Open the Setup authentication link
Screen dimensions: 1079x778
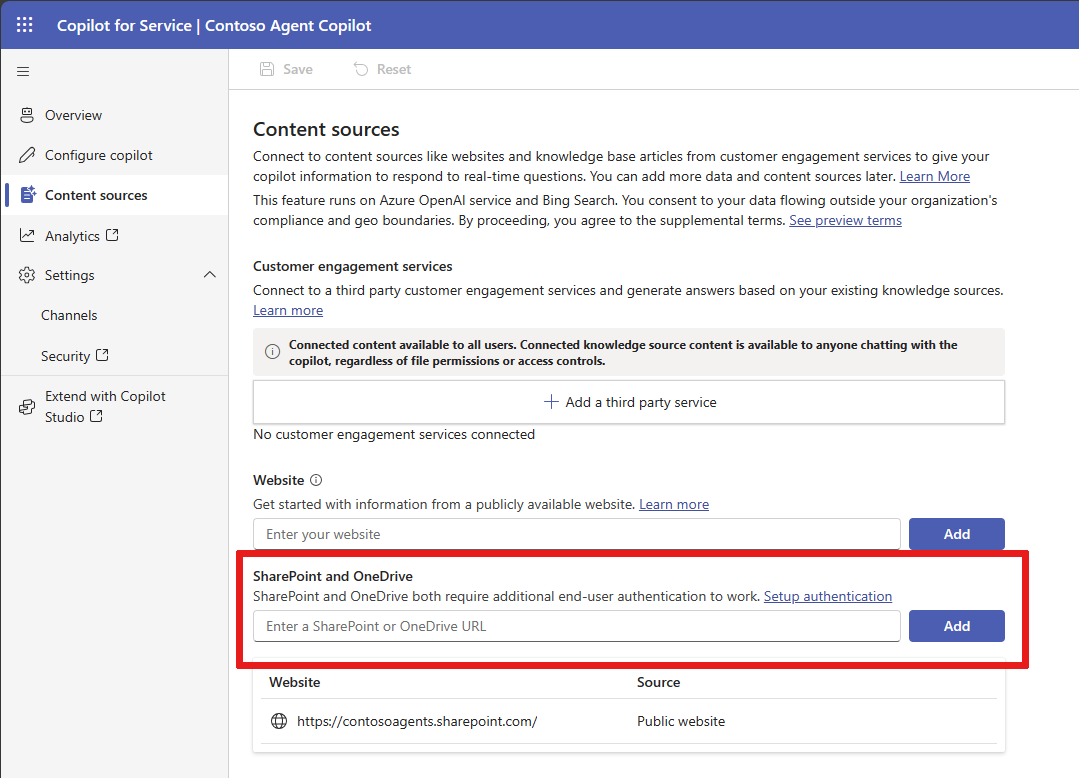pyautogui.click(x=827, y=596)
